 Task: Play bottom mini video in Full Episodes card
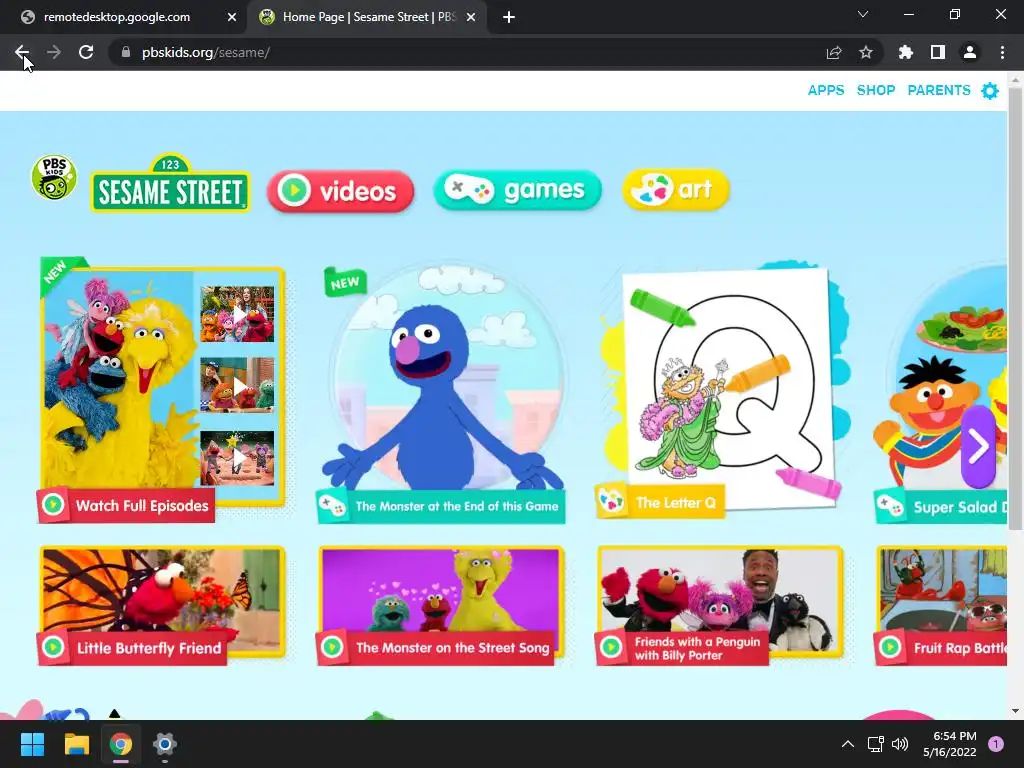pos(237,458)
